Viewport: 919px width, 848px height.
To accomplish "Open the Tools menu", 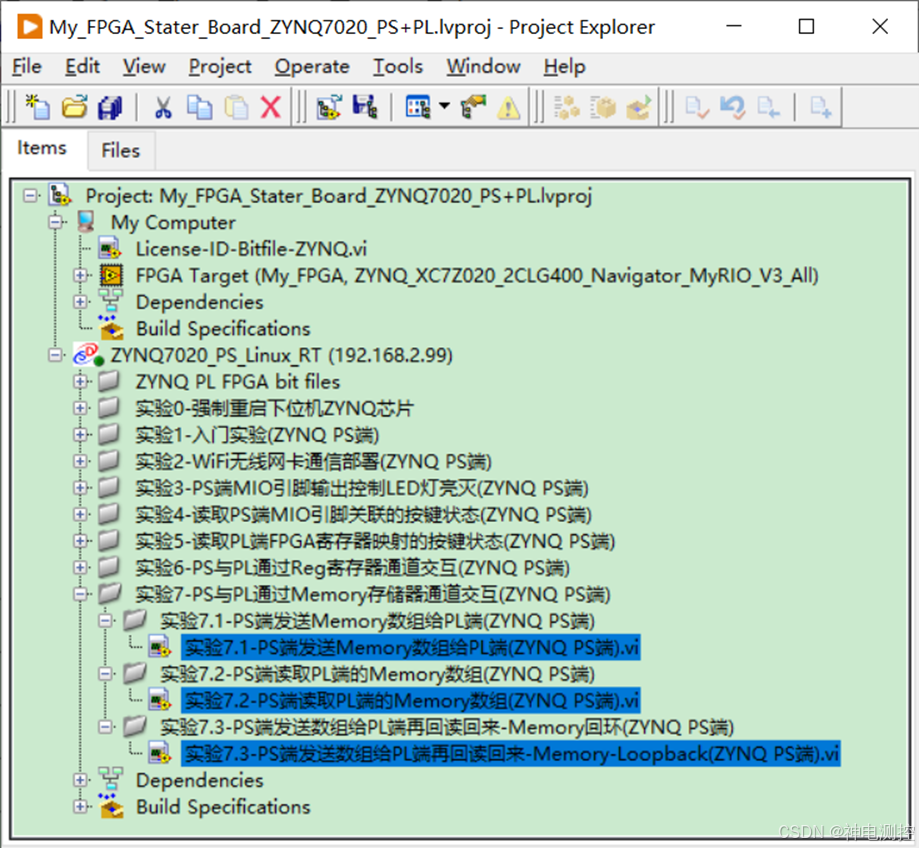I will (x=398, y=66).
